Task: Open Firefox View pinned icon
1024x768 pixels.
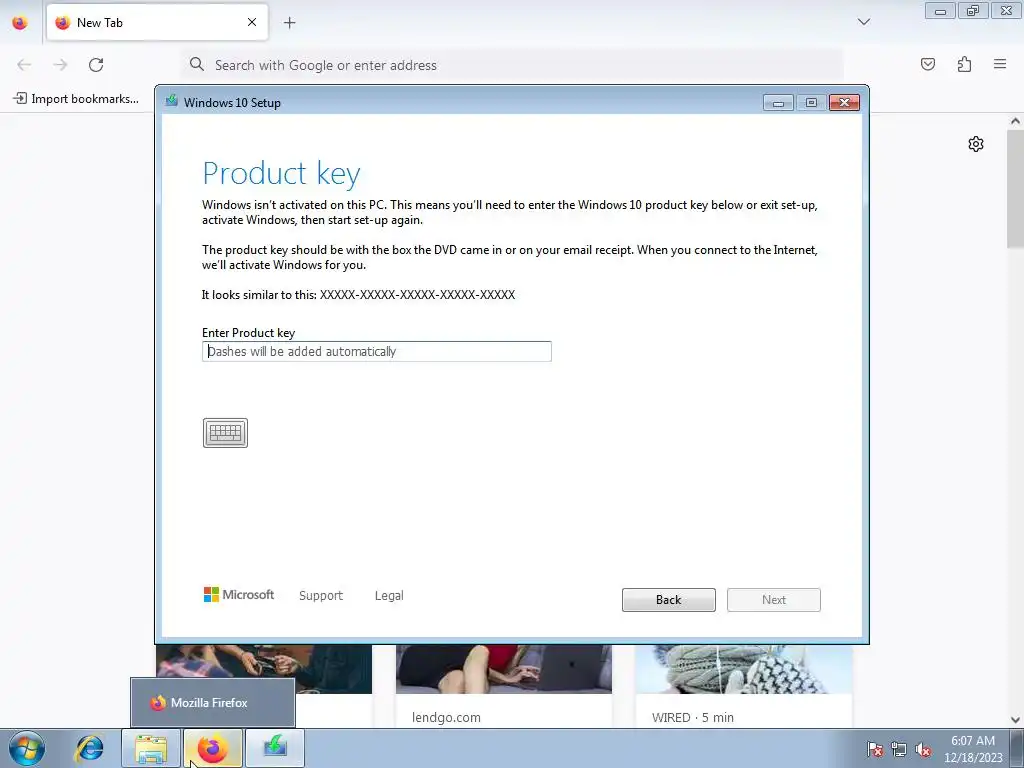Action: click(20, 23)
